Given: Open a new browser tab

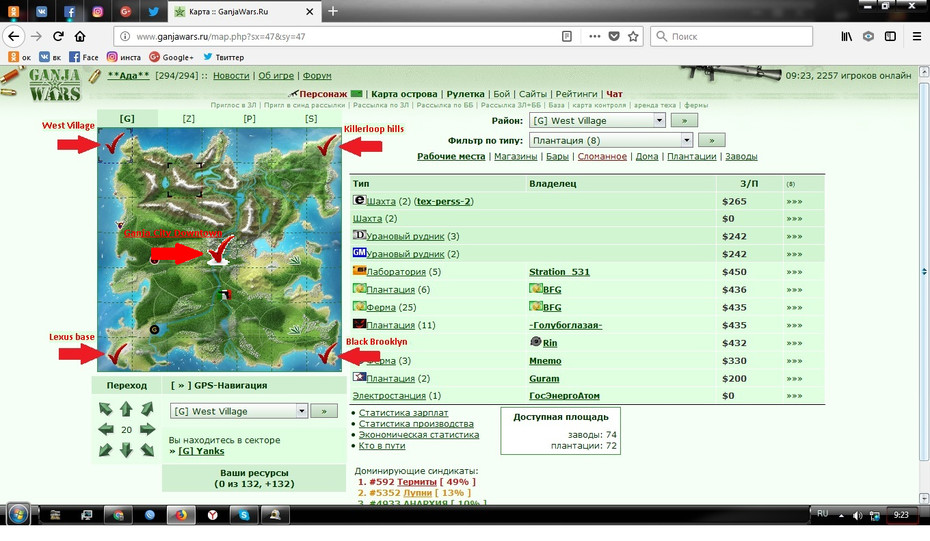Looking at the screenshot, I should pos(333,11).
